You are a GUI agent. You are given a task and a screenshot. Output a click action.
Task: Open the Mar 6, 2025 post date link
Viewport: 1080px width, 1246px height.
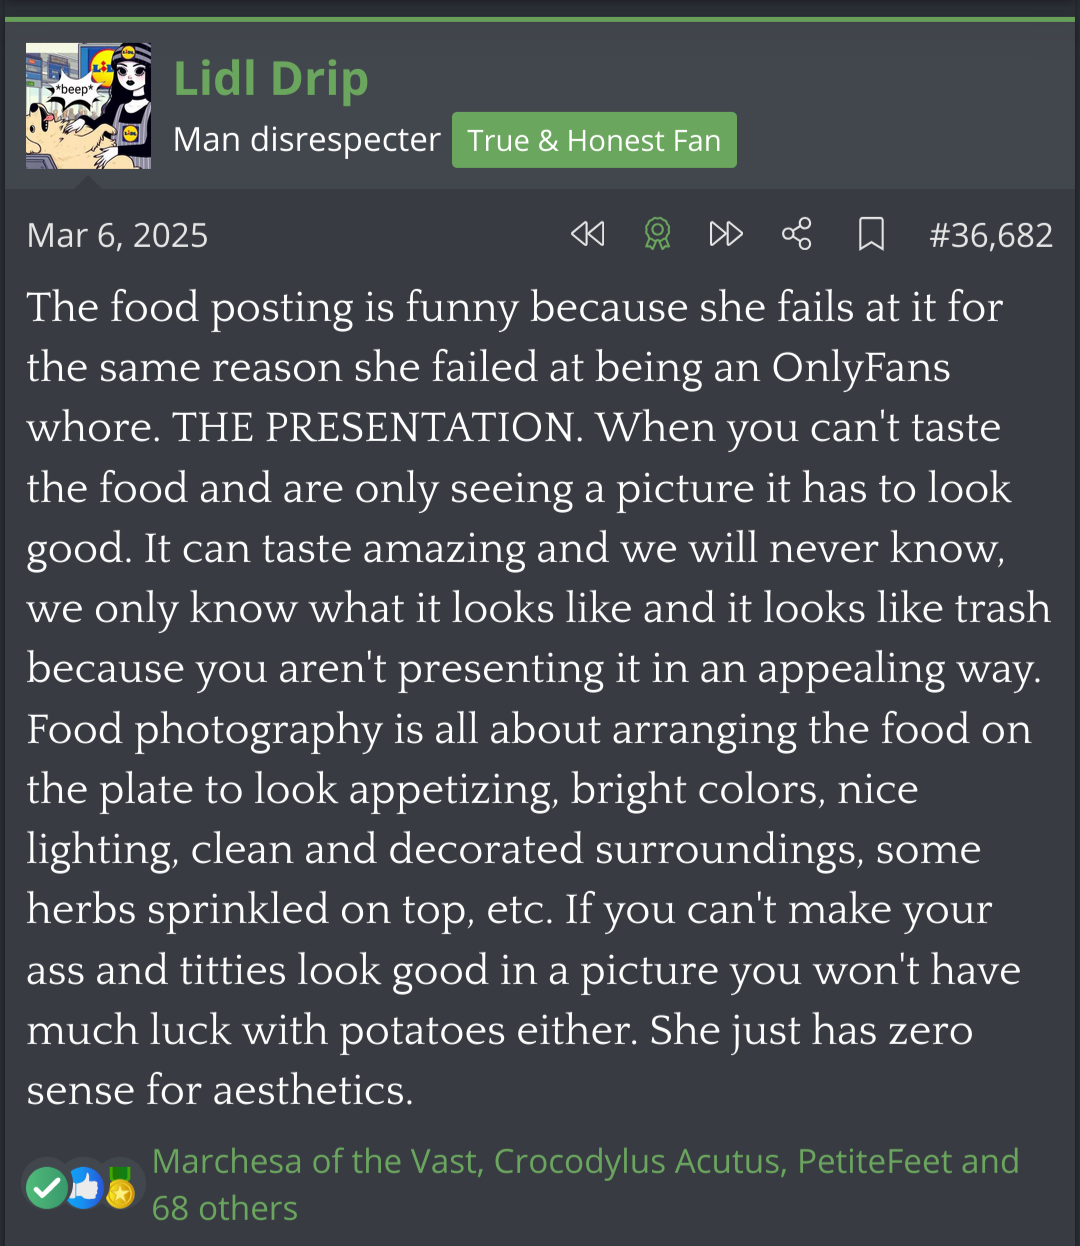(x=118, y=236)
